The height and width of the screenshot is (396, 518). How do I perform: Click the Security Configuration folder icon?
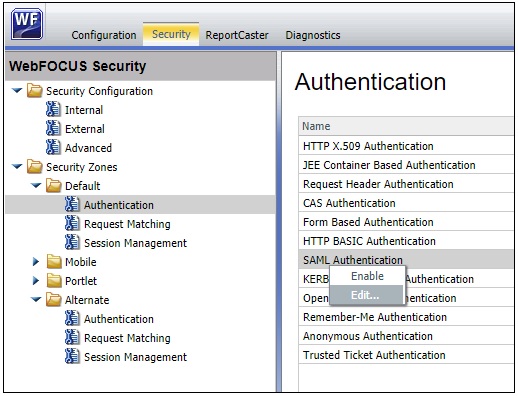[35, 90]
